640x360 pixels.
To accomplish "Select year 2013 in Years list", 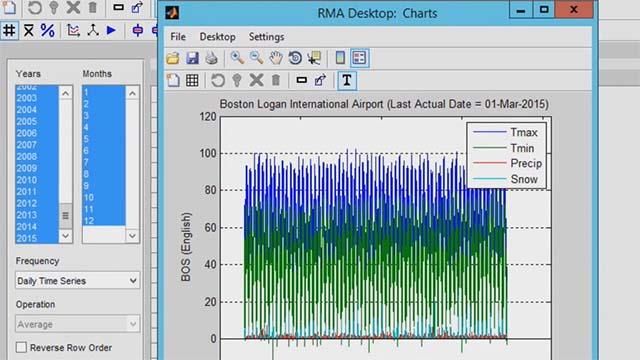I will click(x=37, y=215).
